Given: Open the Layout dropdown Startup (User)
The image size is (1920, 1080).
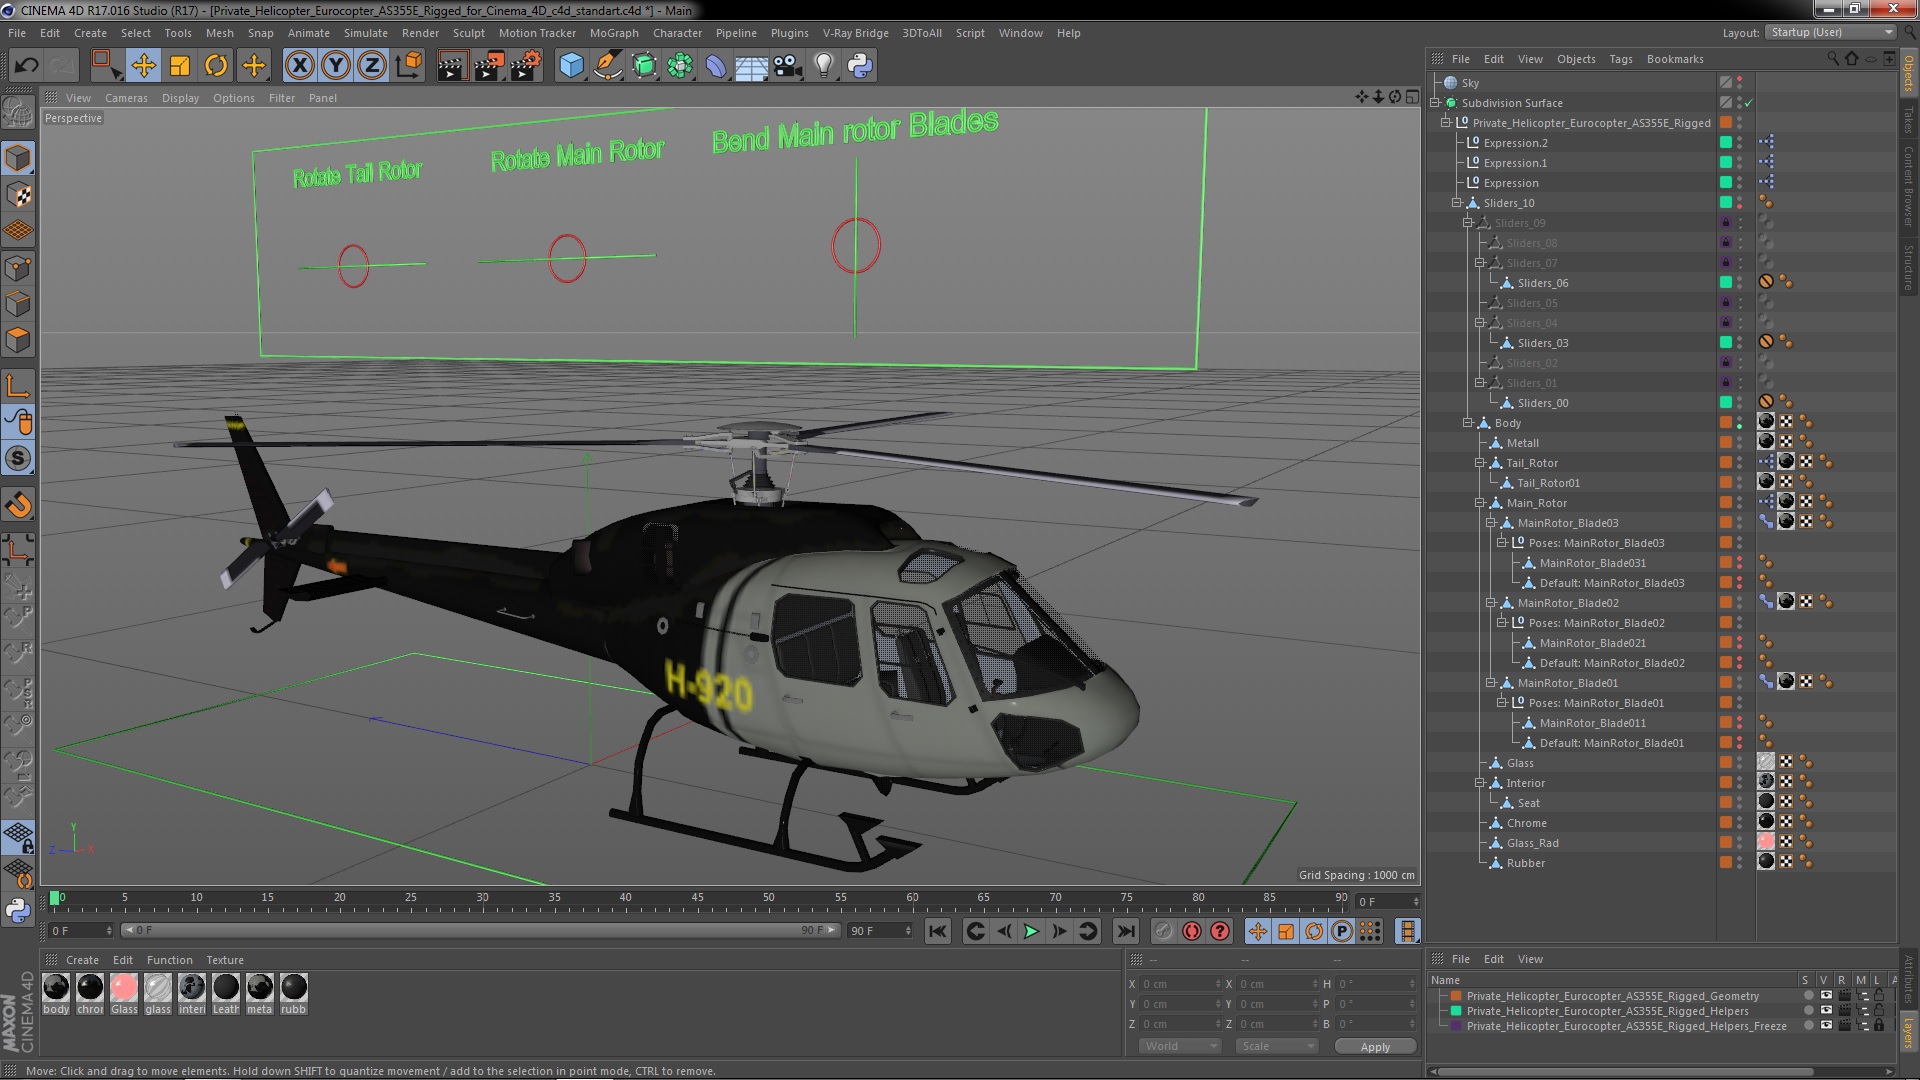Looking at the screenshot, I should [1830, 33].
